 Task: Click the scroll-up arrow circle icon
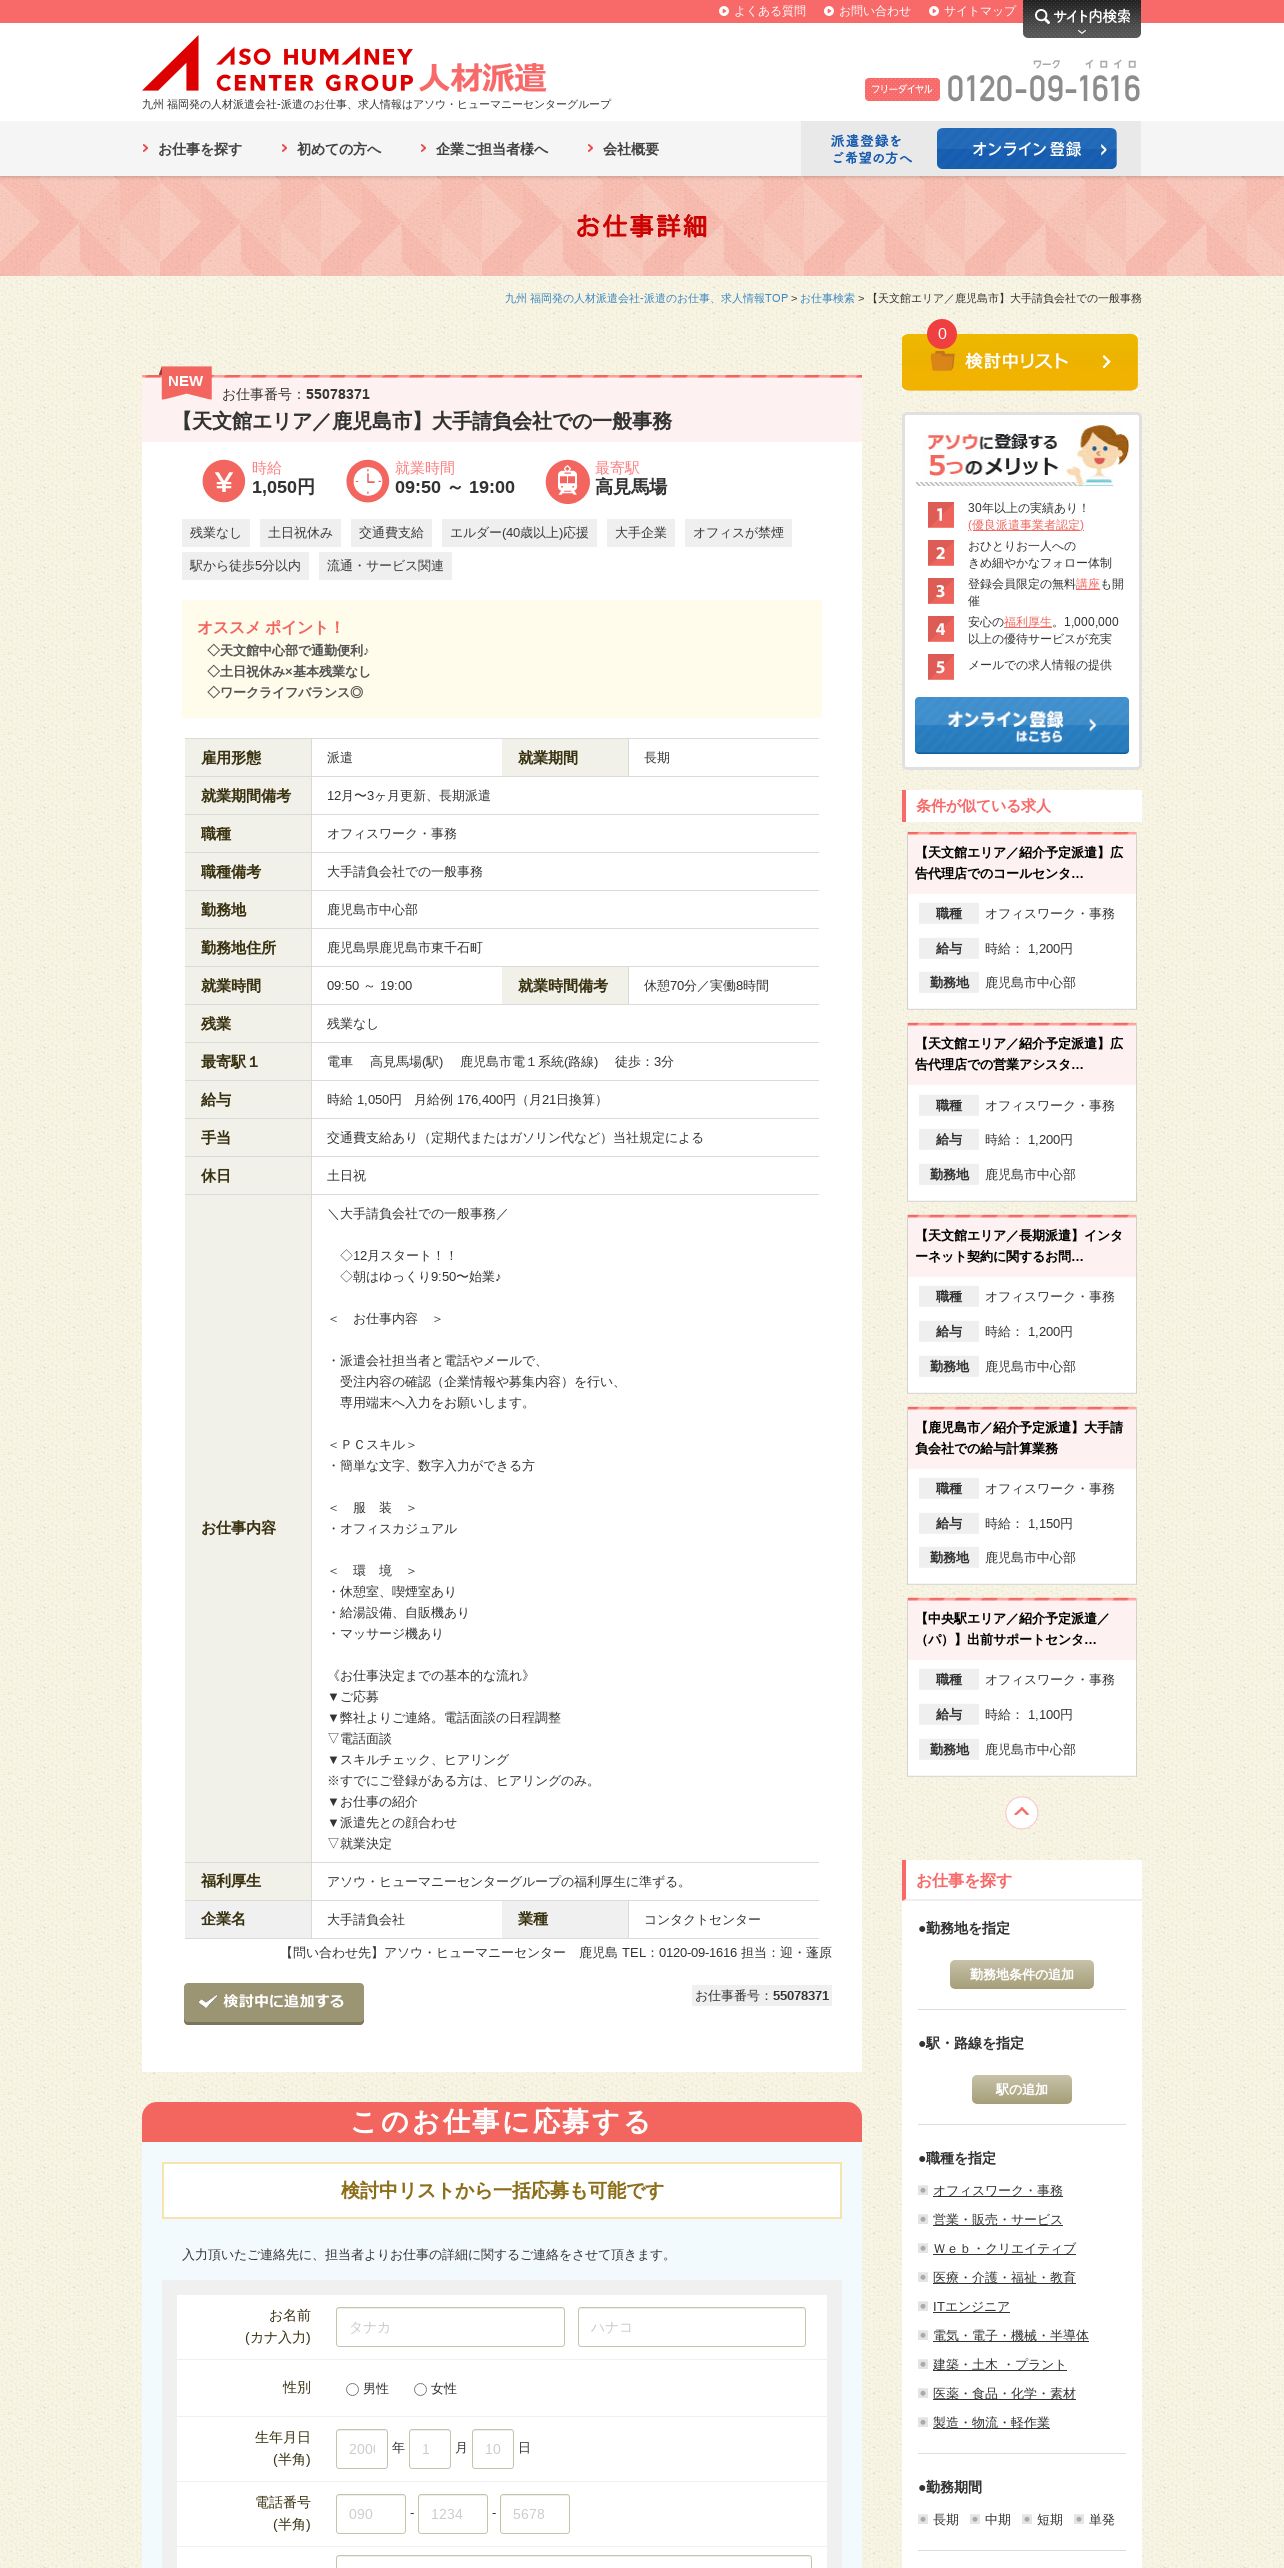click(x=1021, y=1812)
